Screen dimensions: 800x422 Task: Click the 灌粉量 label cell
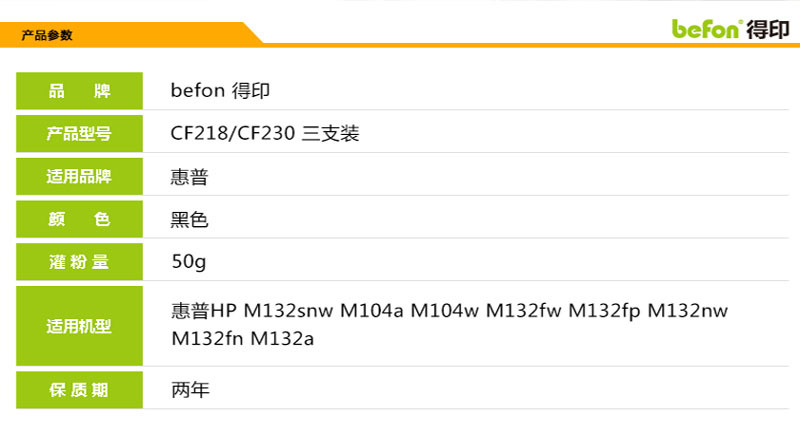tap(80, 262)
